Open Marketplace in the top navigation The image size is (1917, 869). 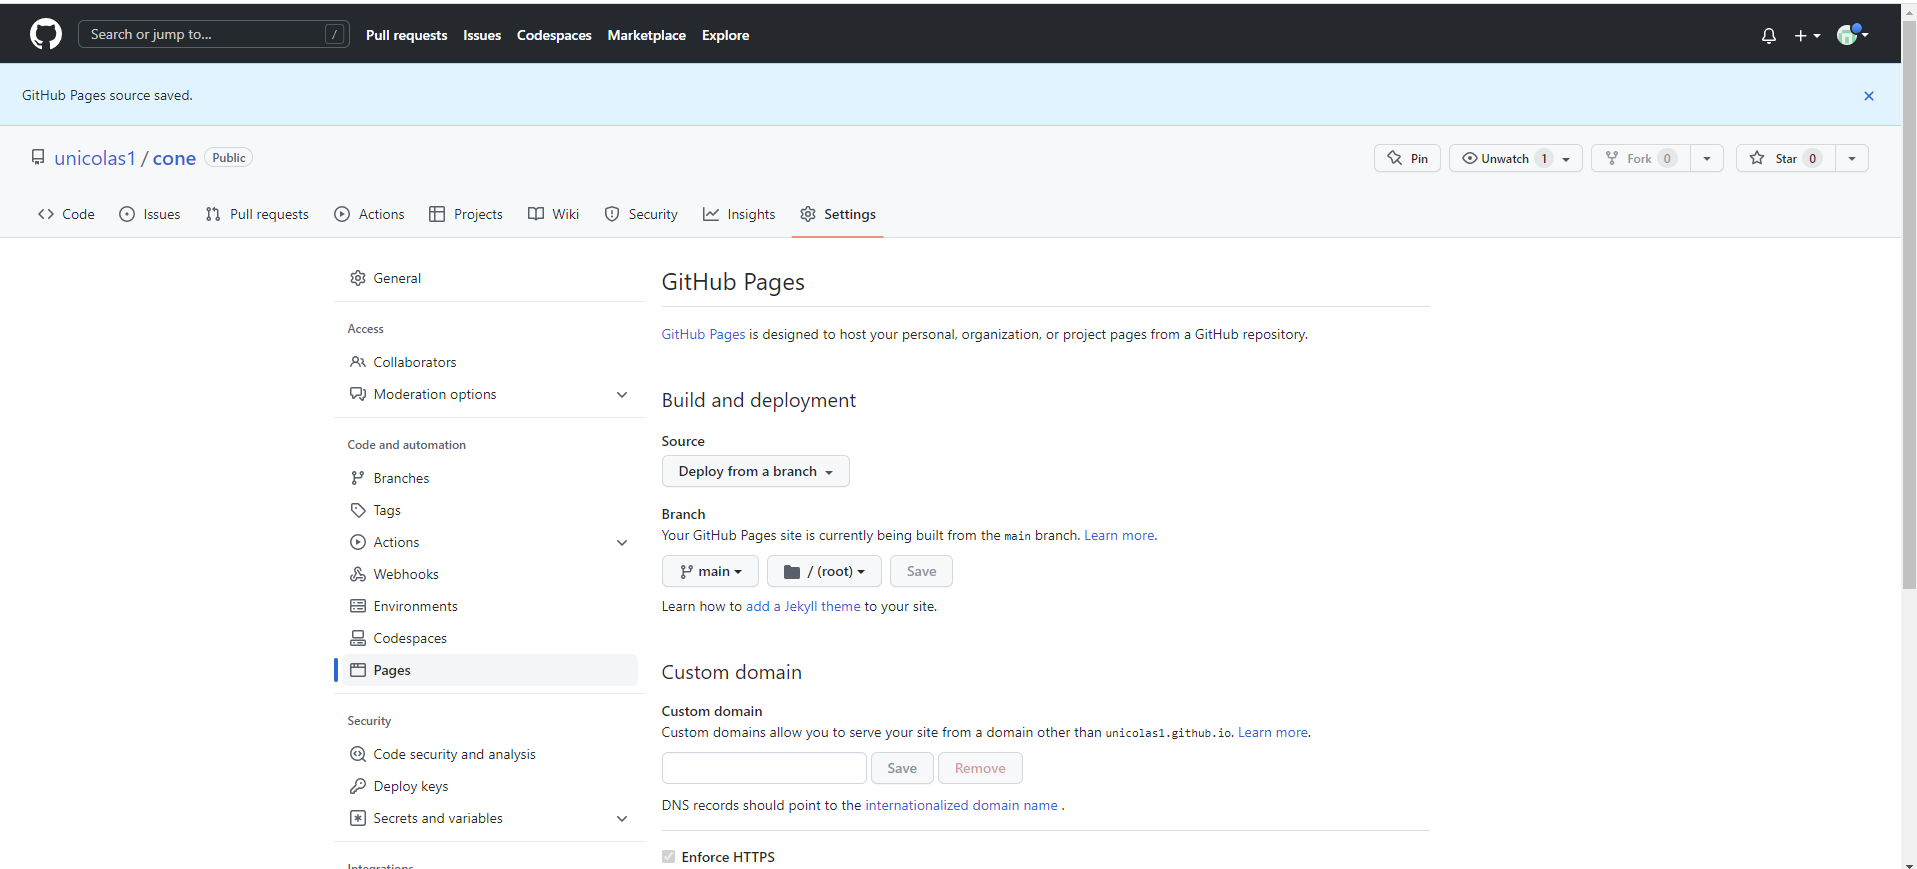click(647, 35)
